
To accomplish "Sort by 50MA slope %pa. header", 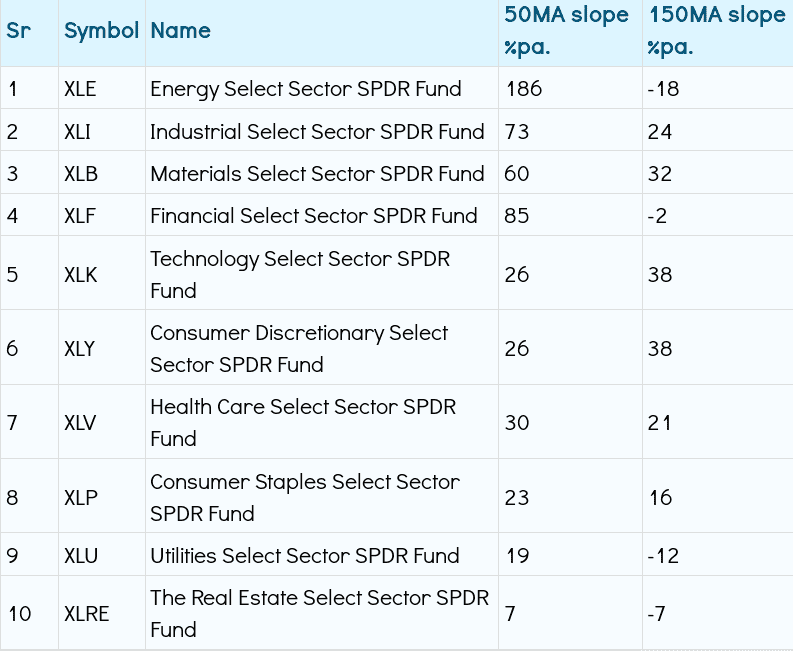I will [x=566, y=31].
